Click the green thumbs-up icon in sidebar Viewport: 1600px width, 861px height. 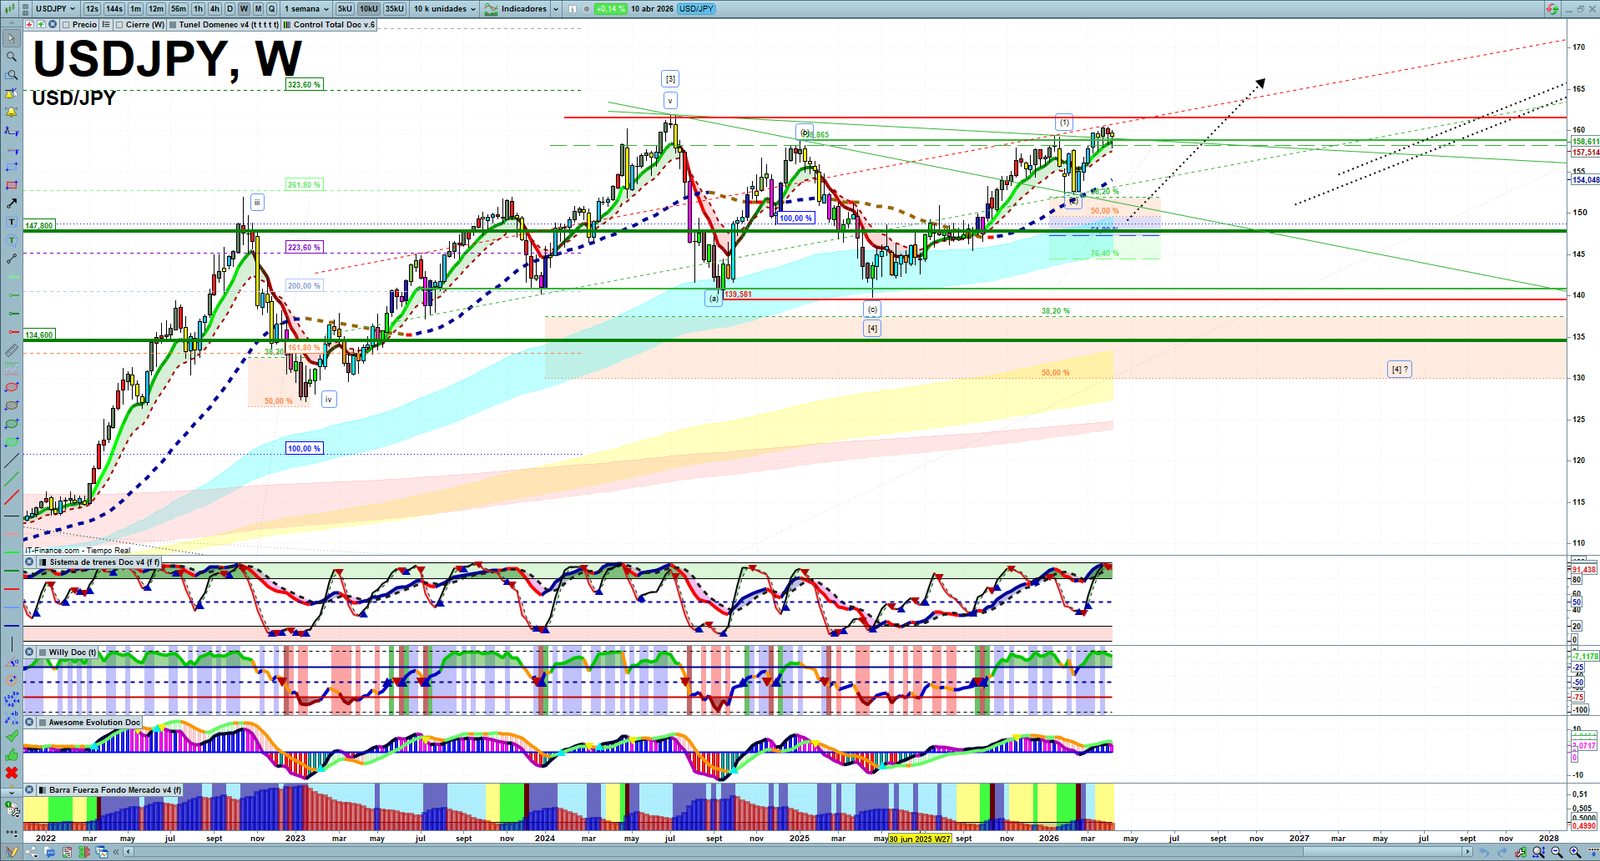pyautogui.click(x=12, y=754)
